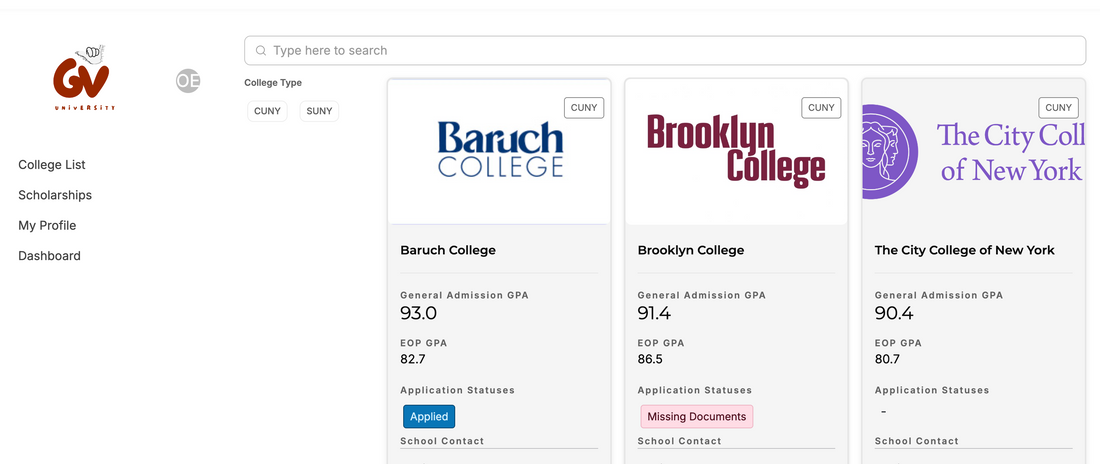Click the City College of New York logo

973,151
